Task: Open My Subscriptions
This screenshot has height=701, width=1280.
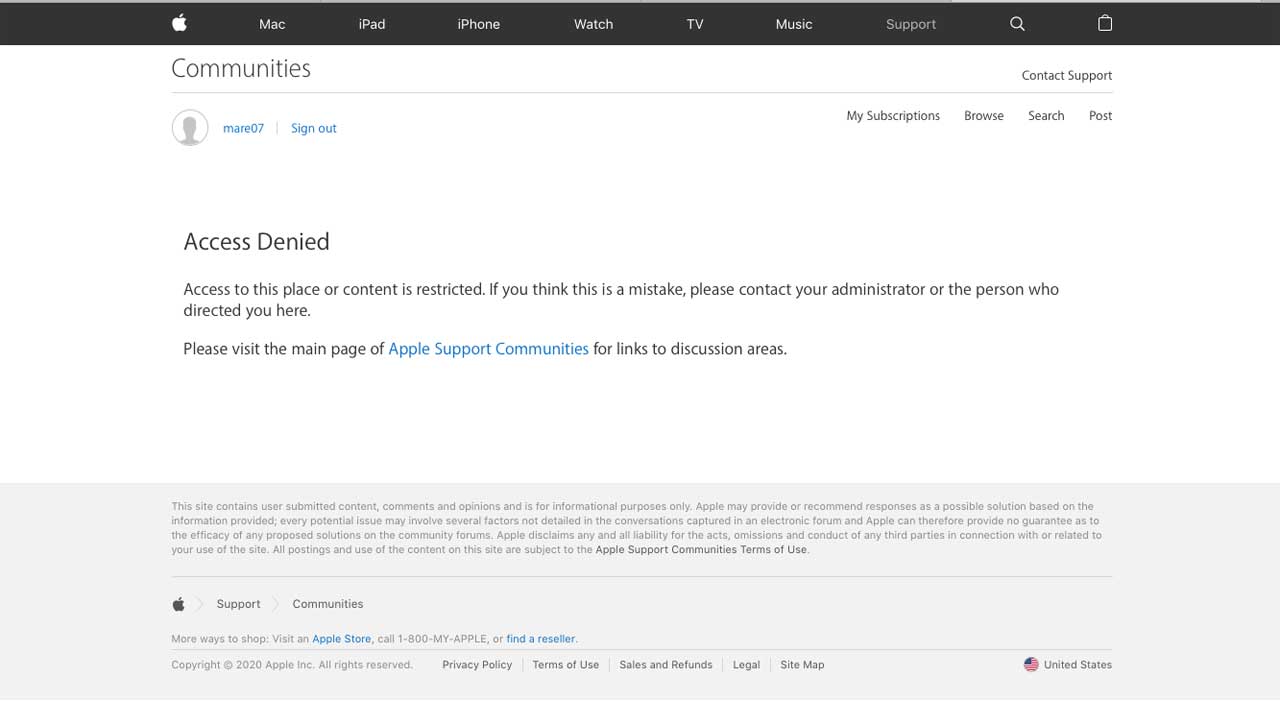Action: click(x=893, y=116)
